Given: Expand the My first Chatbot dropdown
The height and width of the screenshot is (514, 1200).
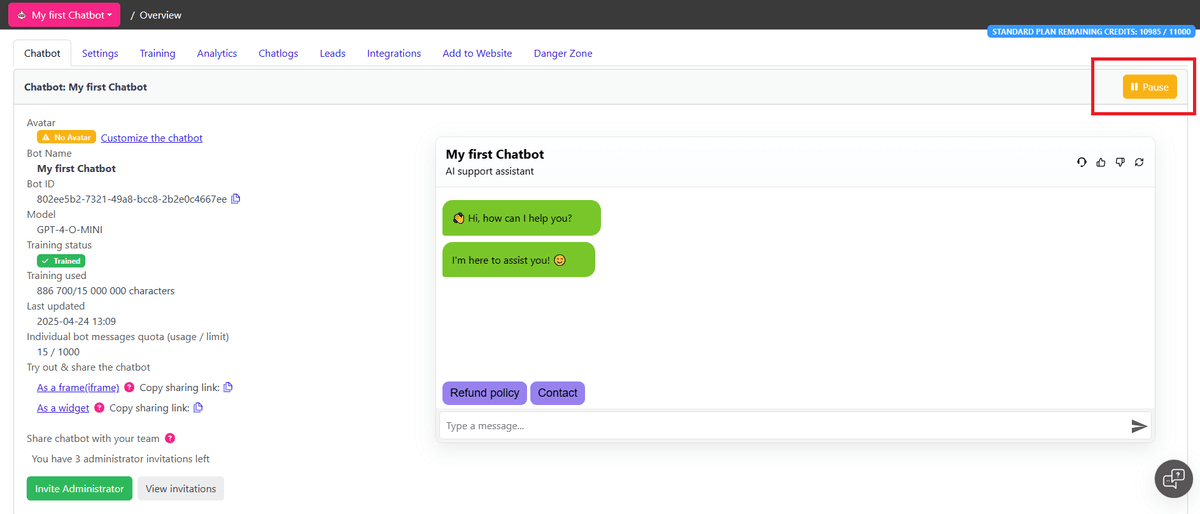Looking at the screenshot, I should click(64, 15).
